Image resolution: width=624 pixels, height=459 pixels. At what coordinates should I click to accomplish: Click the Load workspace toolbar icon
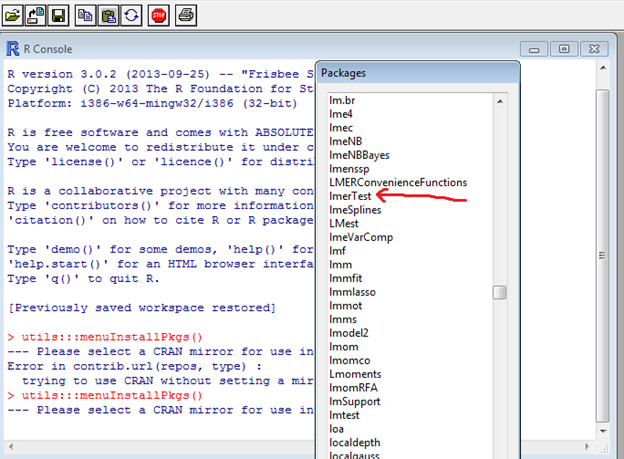36,15
